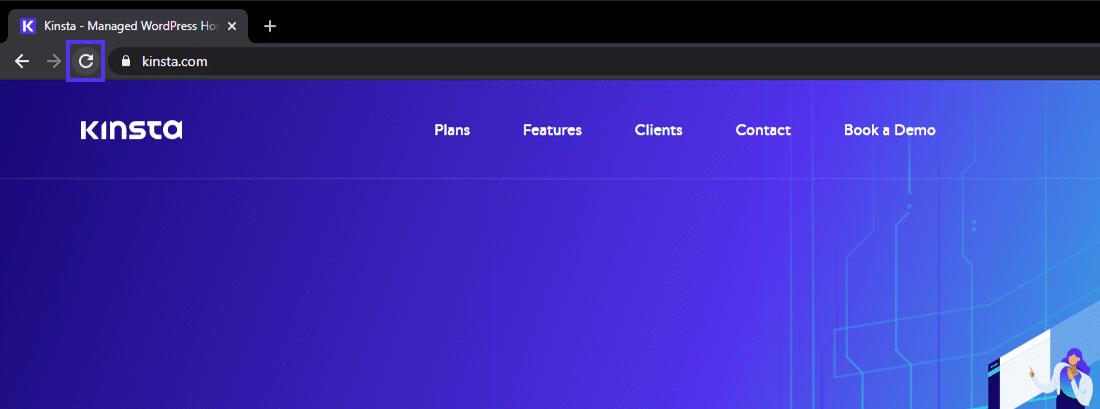Close the Kinsta Managed WordPress tab
The image size is (1100, 409).
232,26
